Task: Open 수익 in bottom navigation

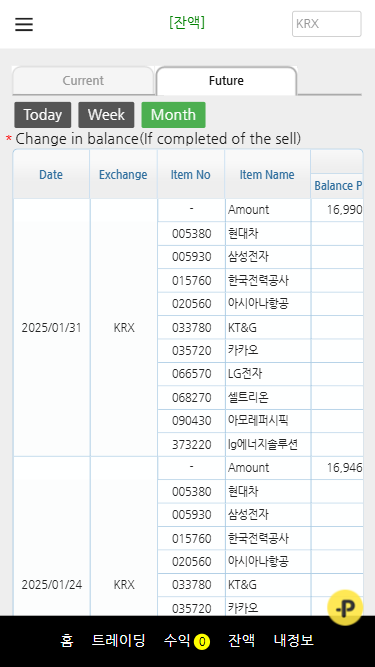Action: click(177, 640)
